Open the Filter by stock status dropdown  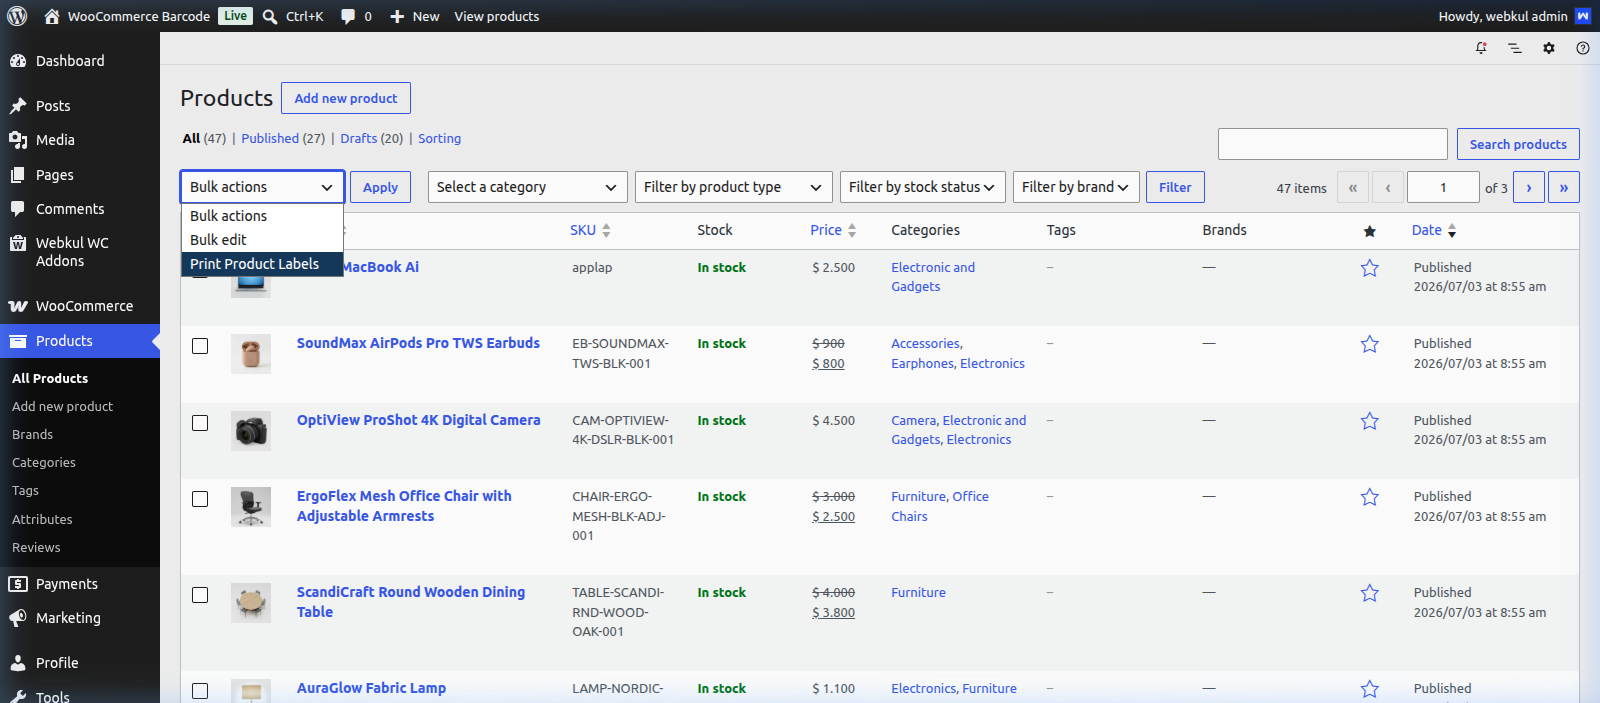[x=923, y=187]
